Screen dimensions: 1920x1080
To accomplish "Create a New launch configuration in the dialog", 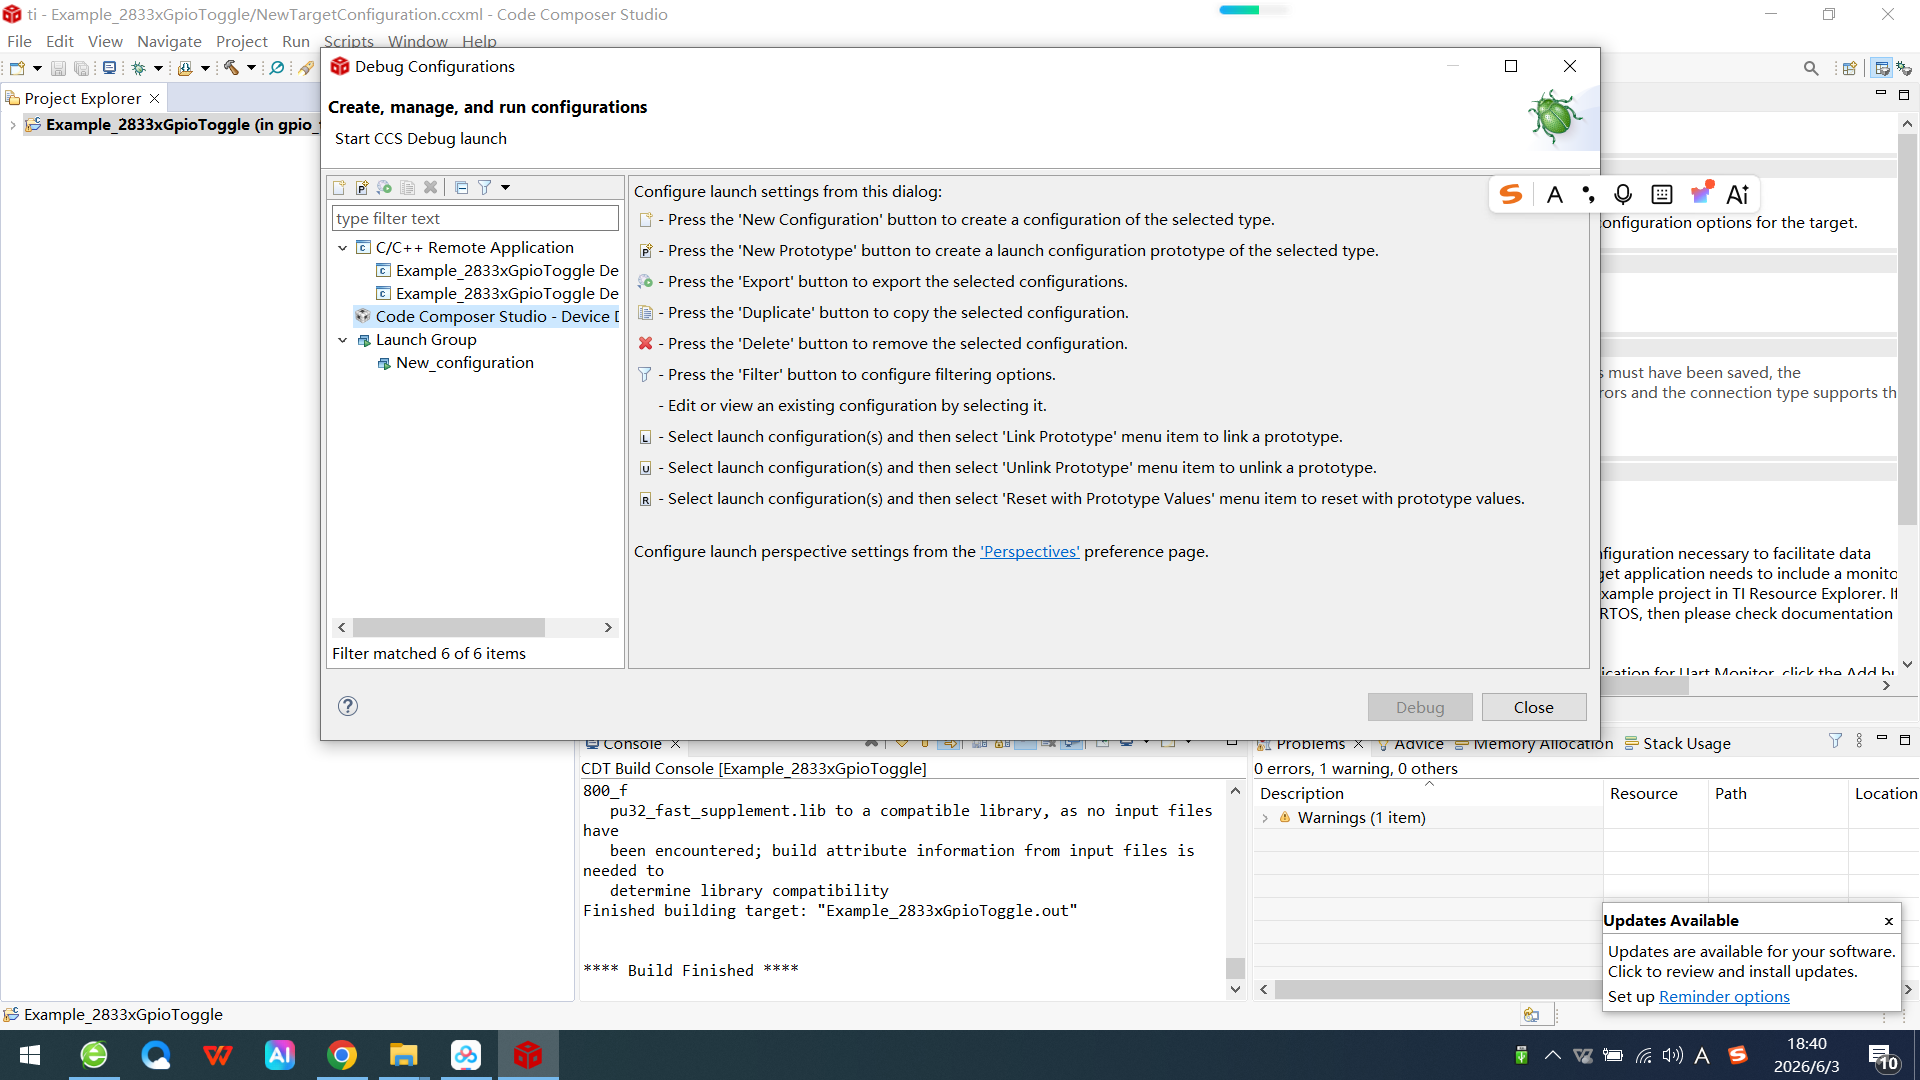I will tap(339, 187).
